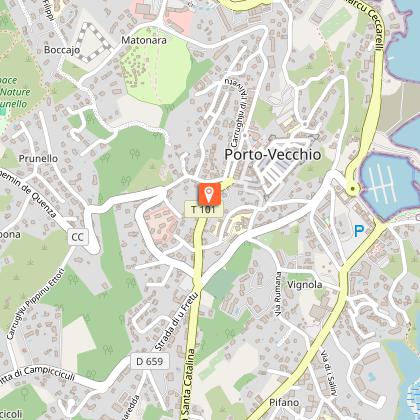
Task: Select the Carrughju Pippinu Ettori street label
Action: tap(35, 304)
